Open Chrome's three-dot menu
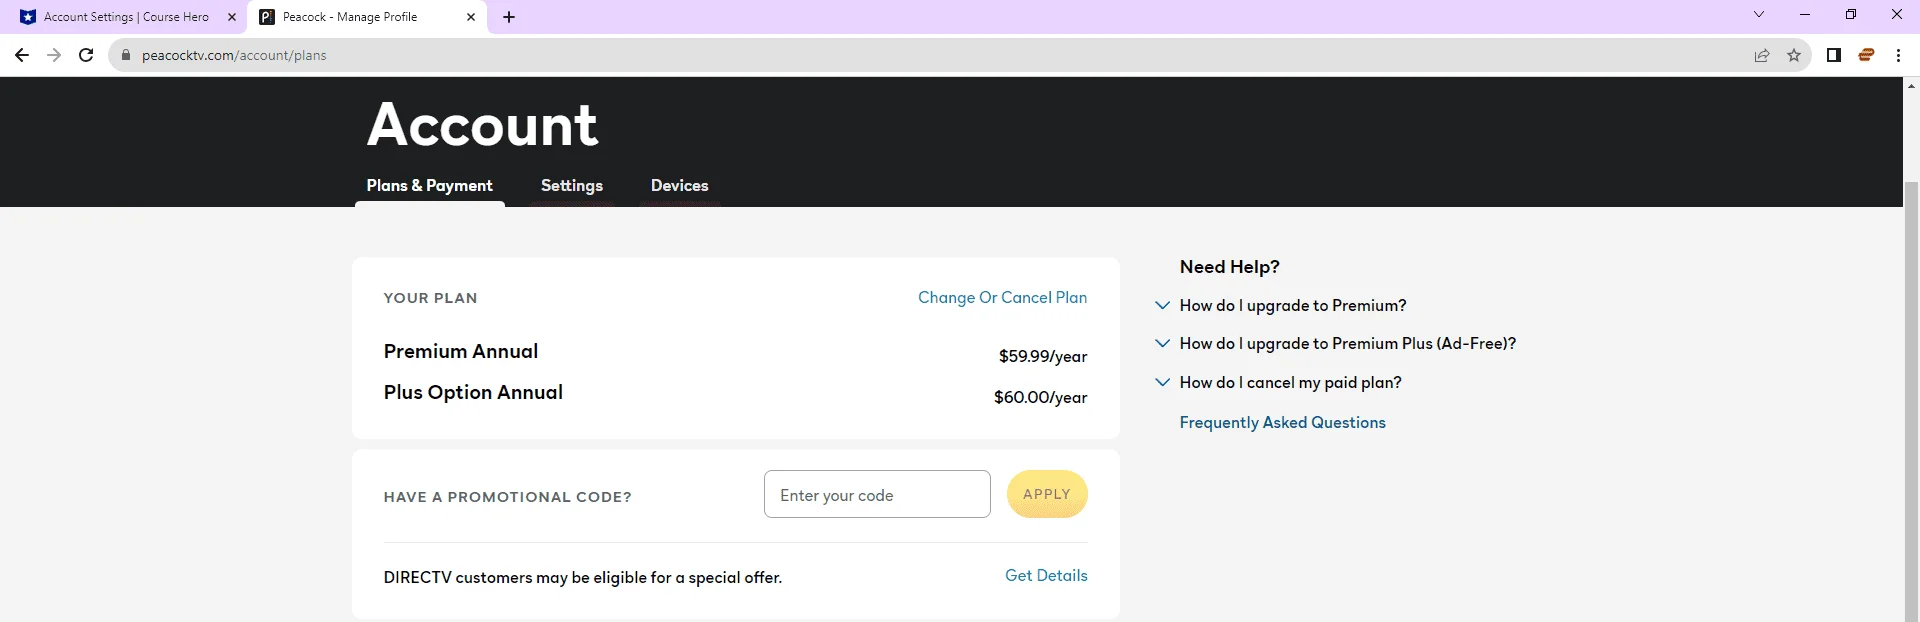 1898,55
